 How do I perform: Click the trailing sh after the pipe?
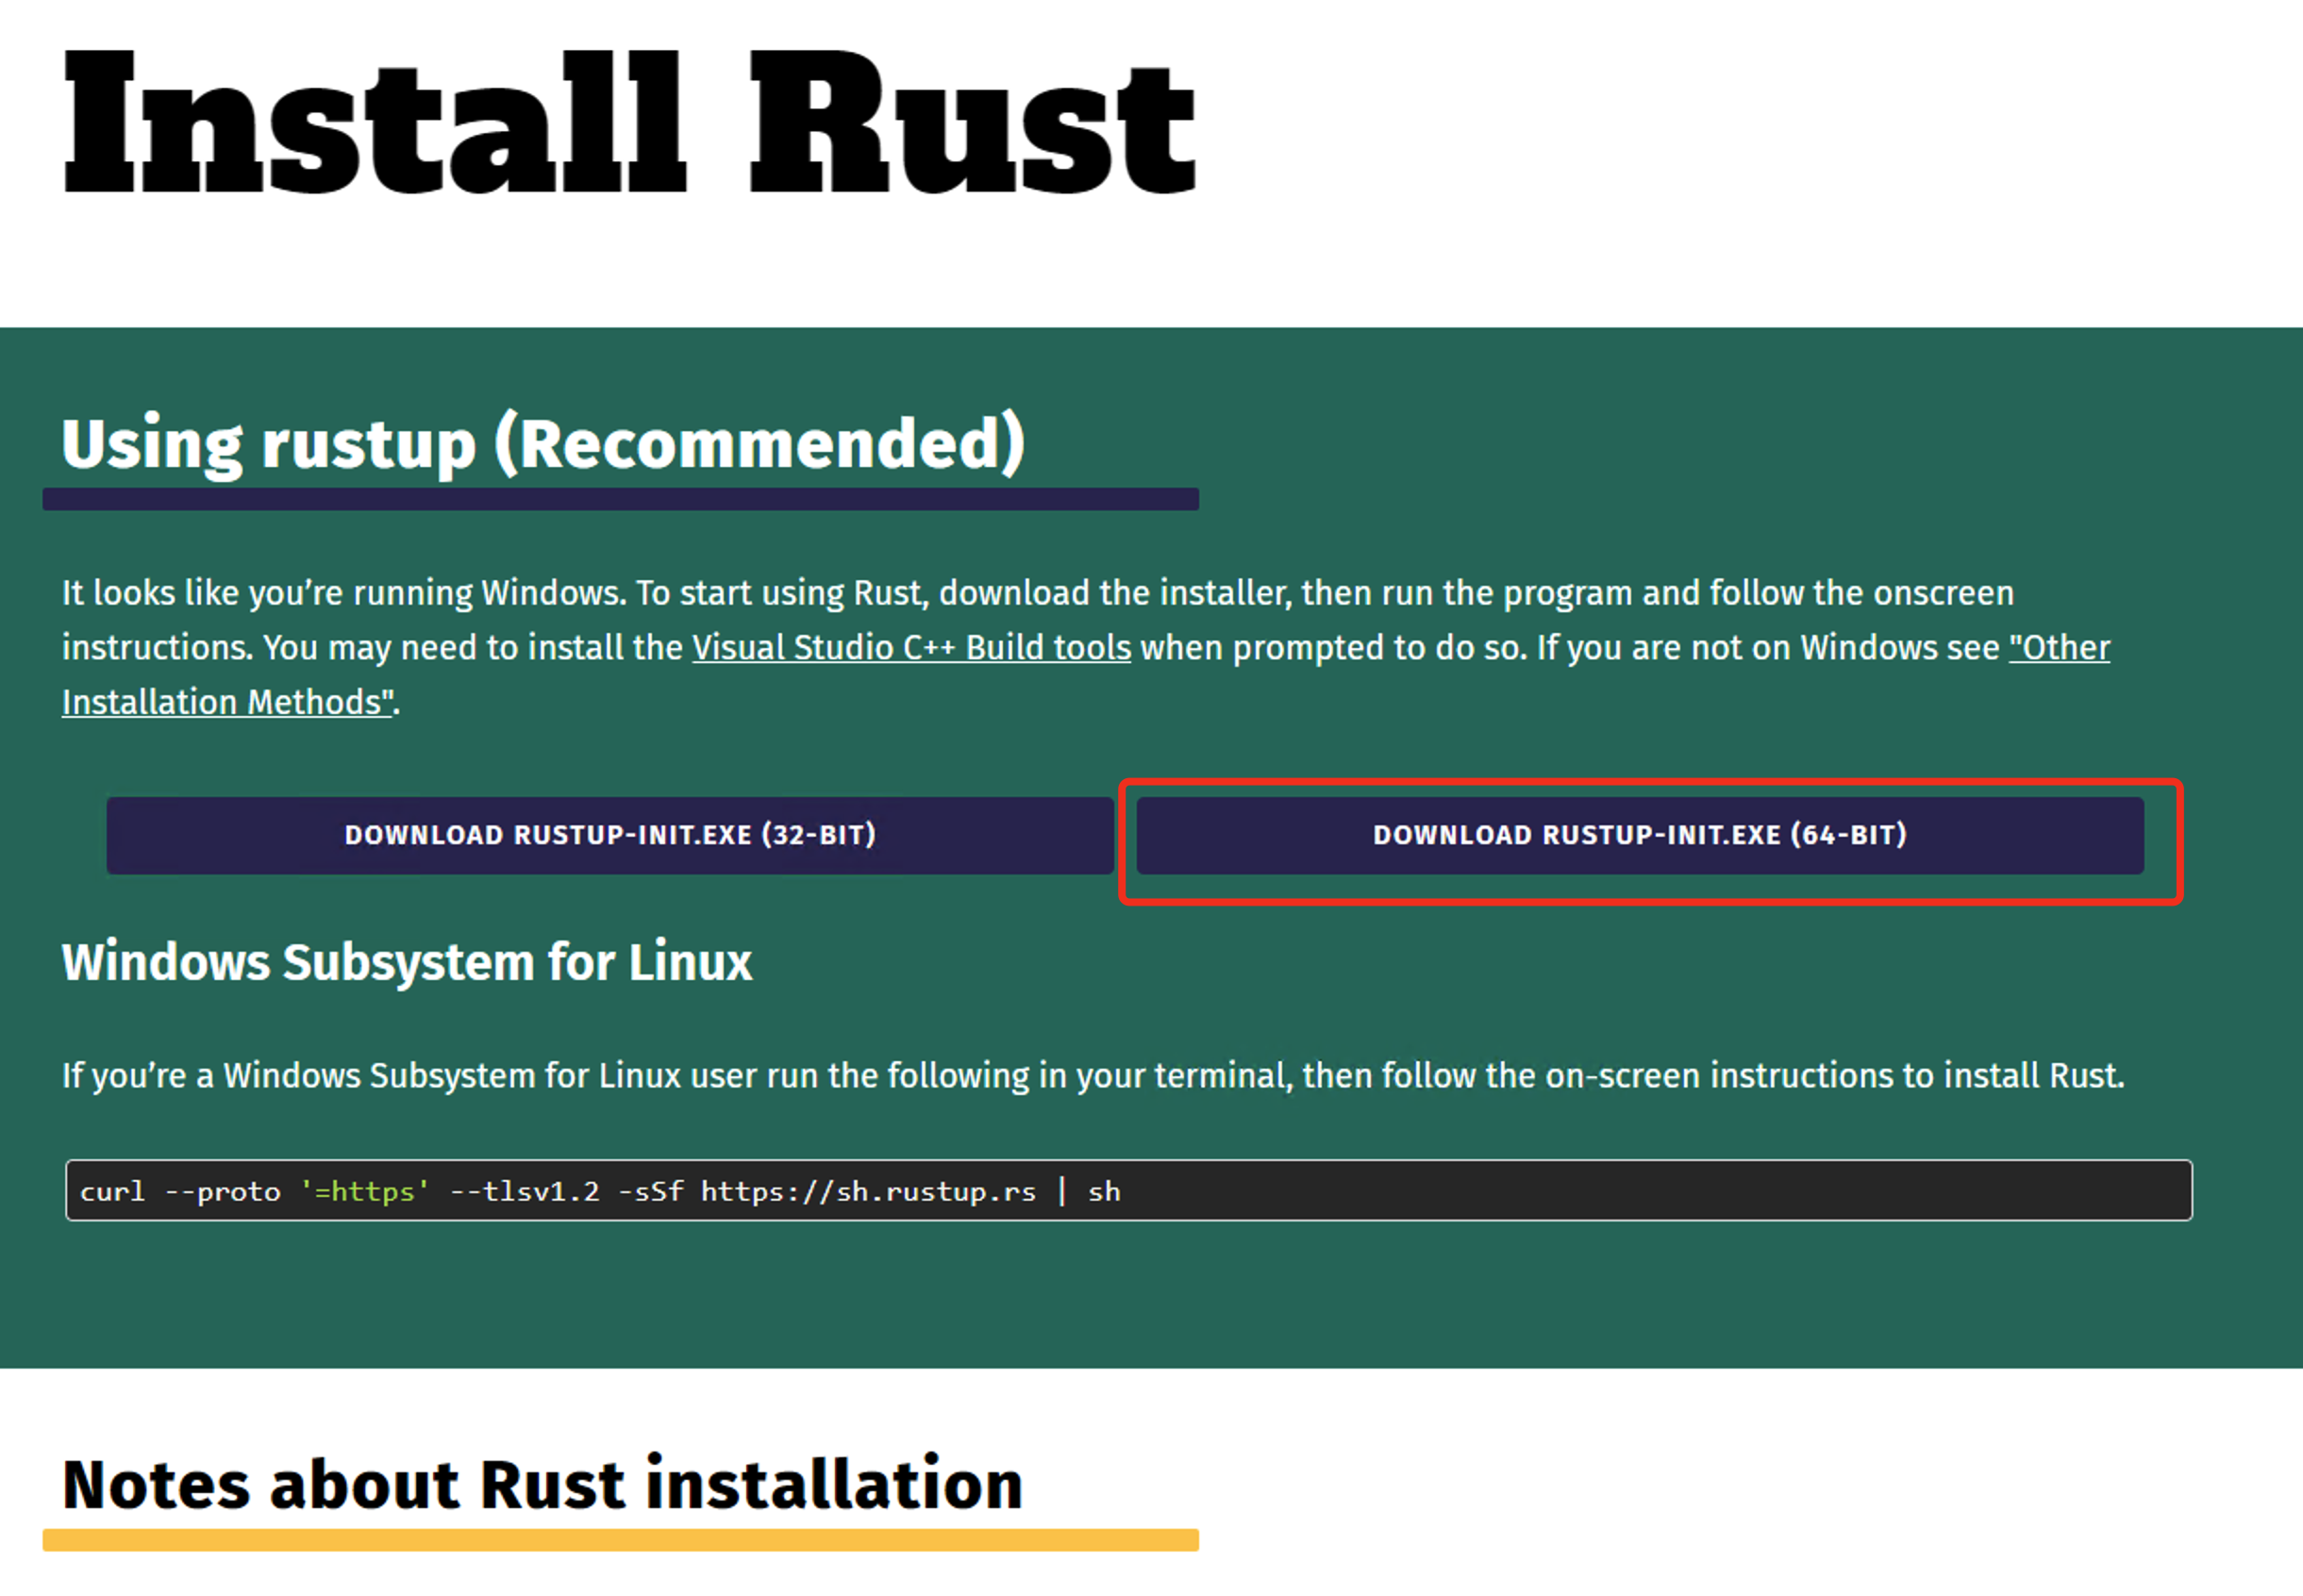coord(1104,1192)
